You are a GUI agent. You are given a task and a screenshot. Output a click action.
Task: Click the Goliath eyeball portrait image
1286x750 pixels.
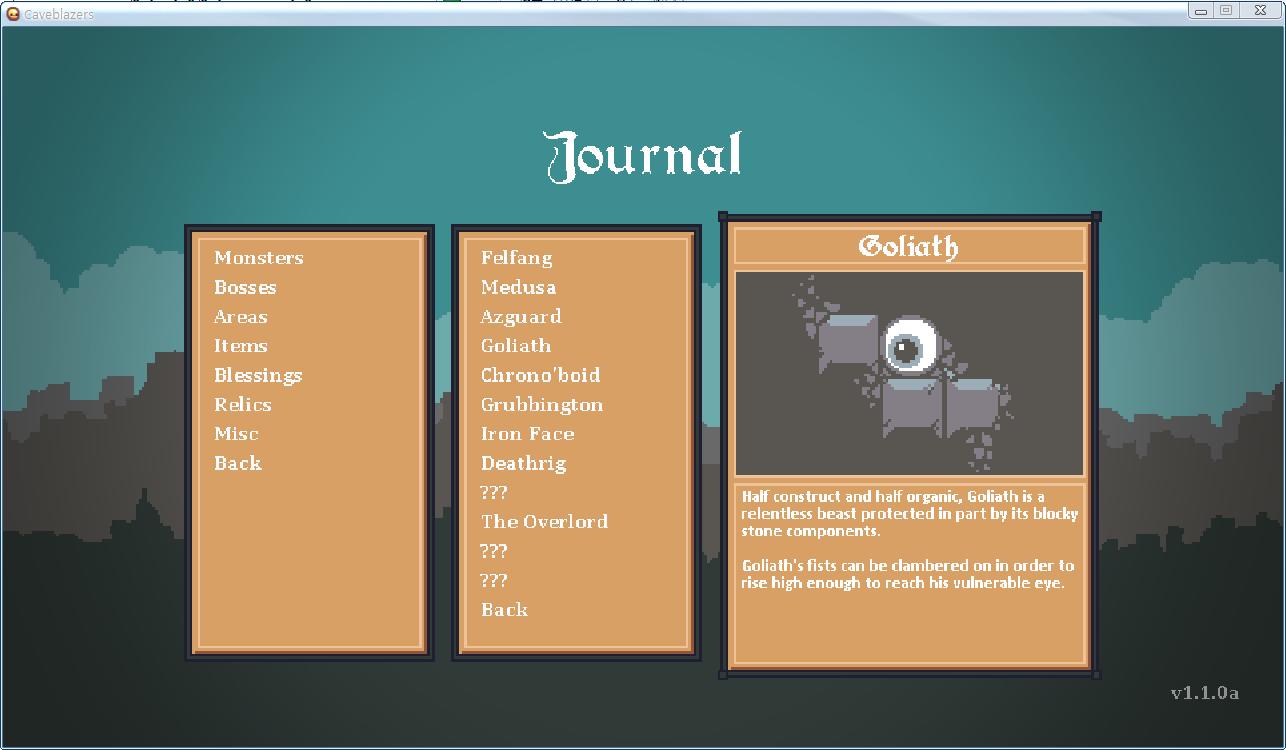(909, 373)
